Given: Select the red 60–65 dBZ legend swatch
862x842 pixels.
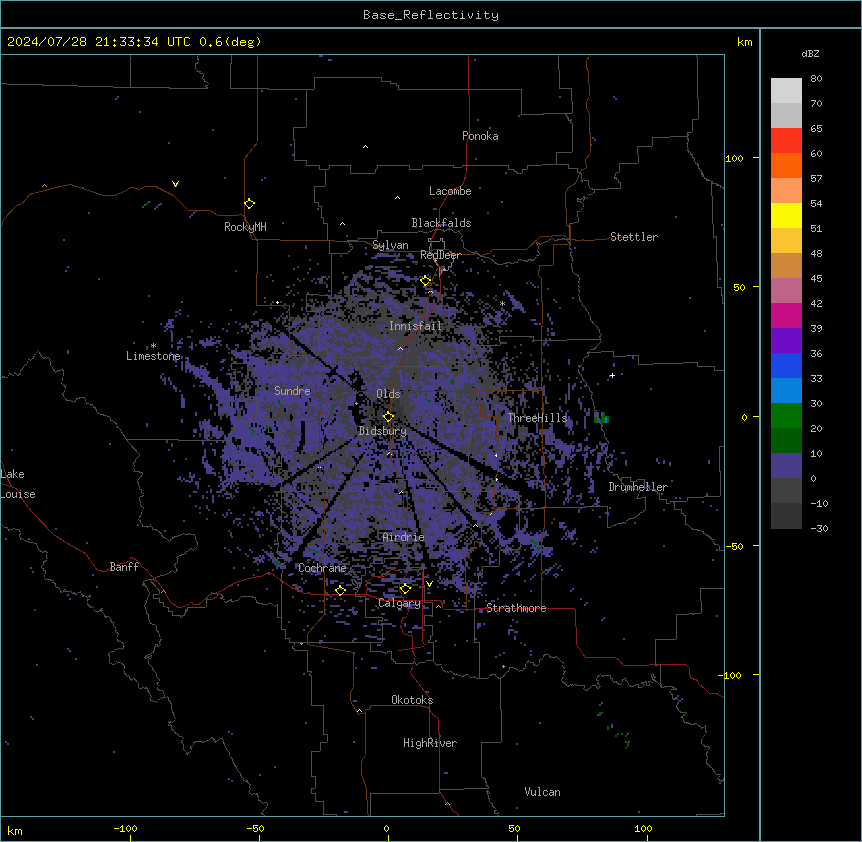Looking at the screenshot, I should coord(786,141).
